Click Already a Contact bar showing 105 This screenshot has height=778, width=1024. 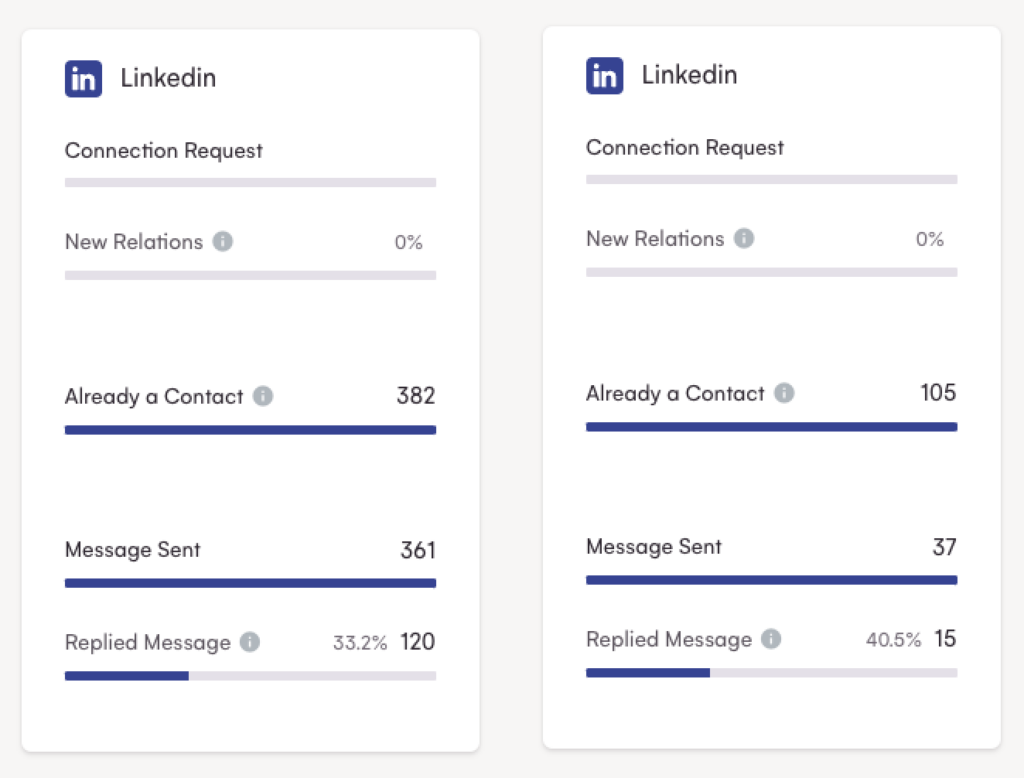pyautogui.click(x=771, y=427)
